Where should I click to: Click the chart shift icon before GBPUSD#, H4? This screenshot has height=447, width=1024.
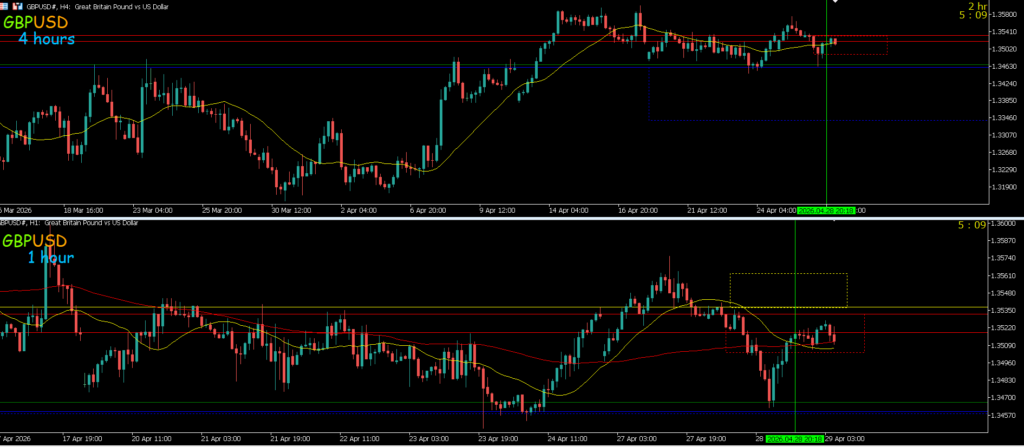click(5, 5)
